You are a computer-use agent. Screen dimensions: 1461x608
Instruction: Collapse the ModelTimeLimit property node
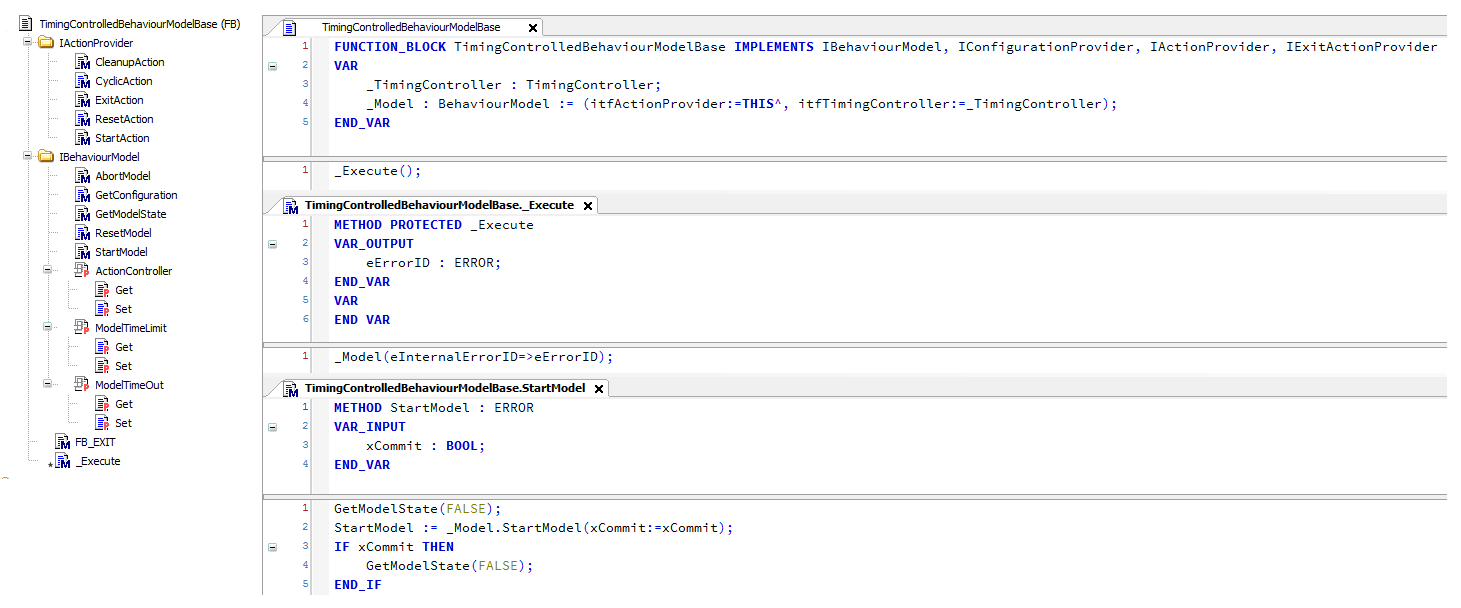pos(48,328)
